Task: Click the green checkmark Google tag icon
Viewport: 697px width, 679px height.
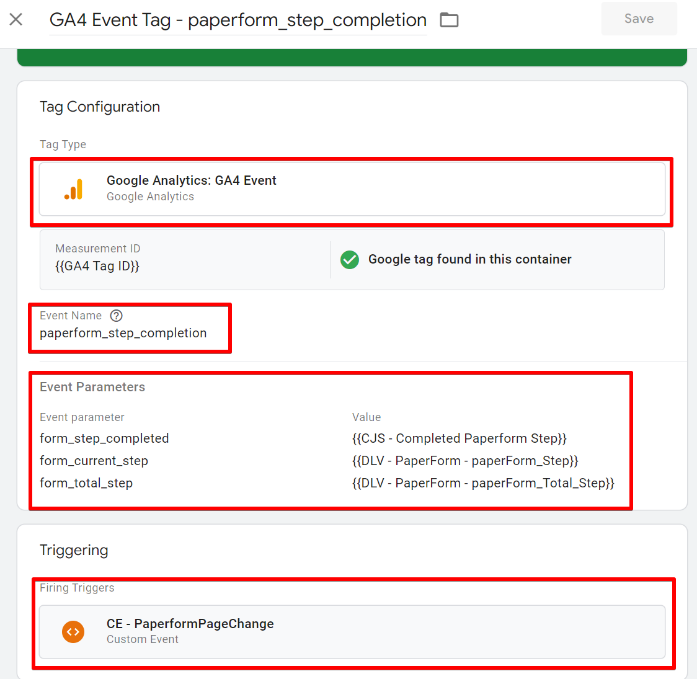Action: point(349,260)
